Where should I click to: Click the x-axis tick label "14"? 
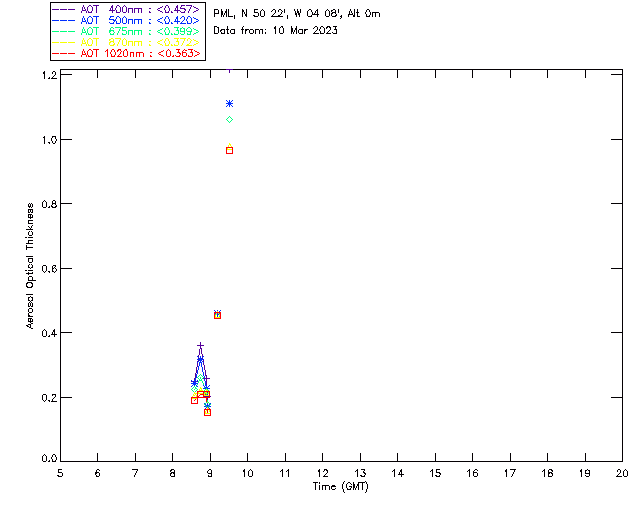point(398,473)
